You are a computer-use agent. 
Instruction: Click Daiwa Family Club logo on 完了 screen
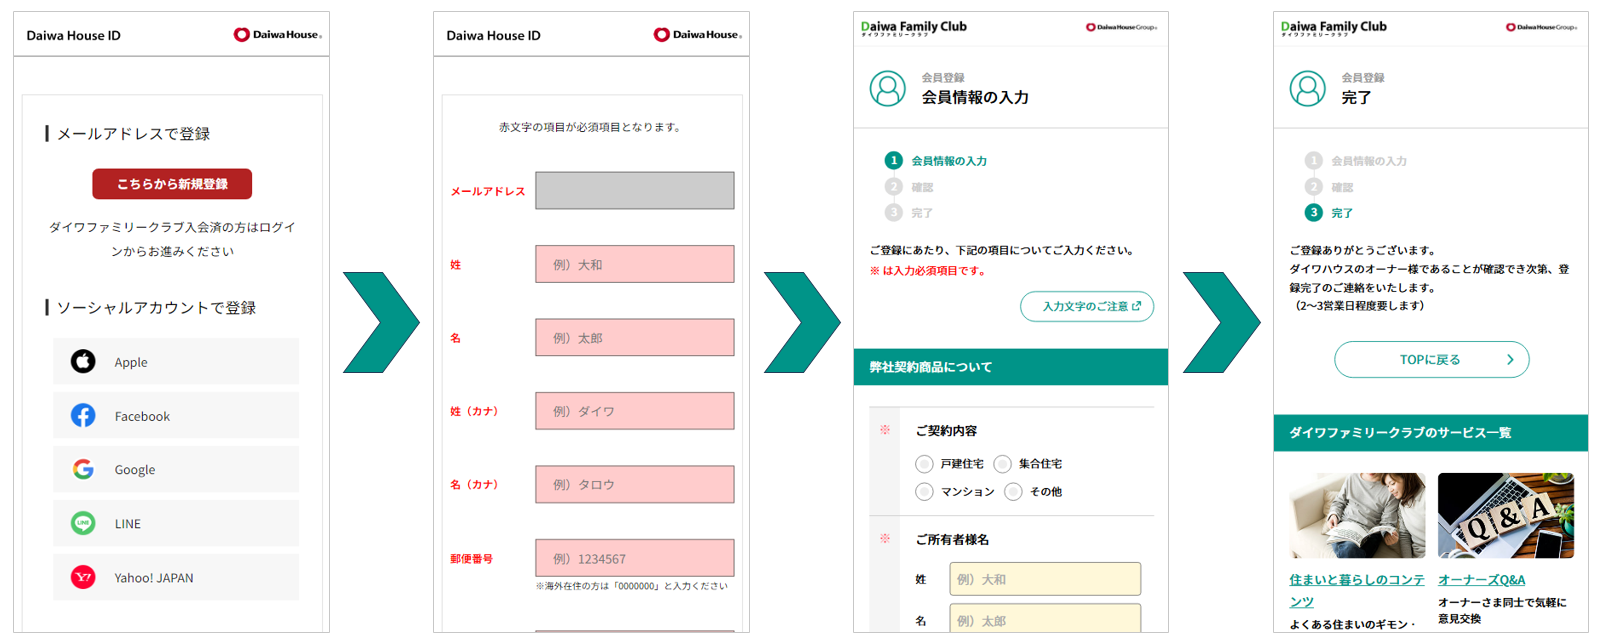point(1334,28)
